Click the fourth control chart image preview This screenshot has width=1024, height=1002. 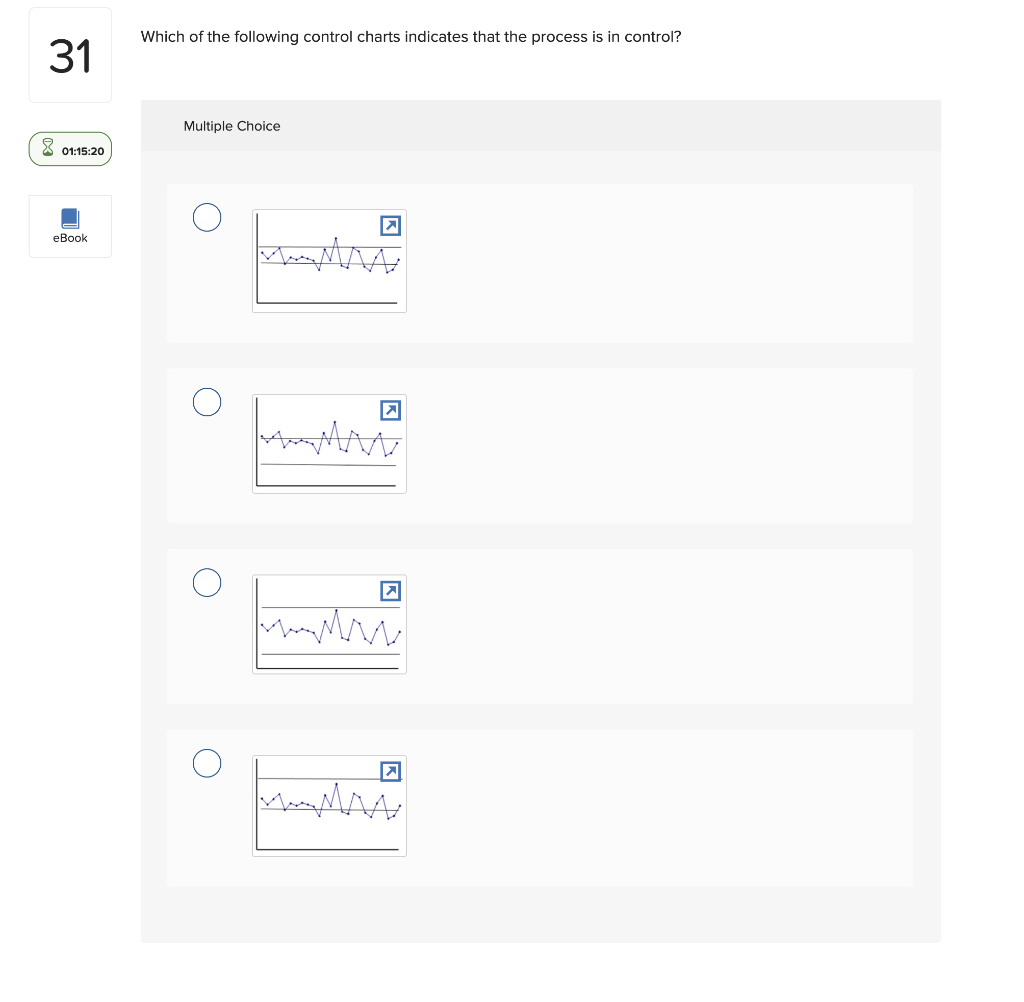329,805
